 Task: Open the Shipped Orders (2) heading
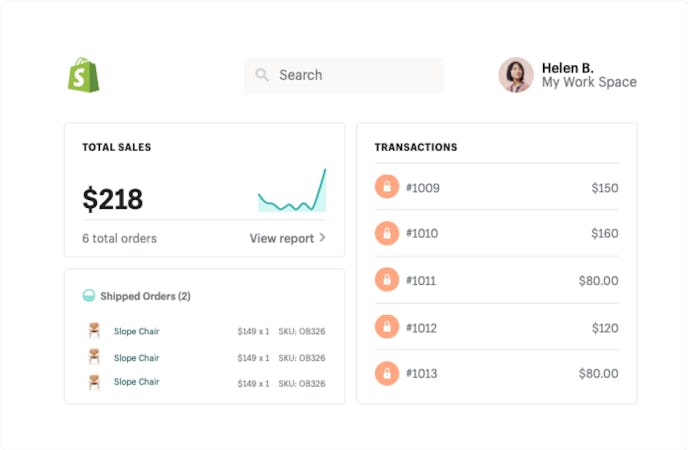[x=145, y=296]
